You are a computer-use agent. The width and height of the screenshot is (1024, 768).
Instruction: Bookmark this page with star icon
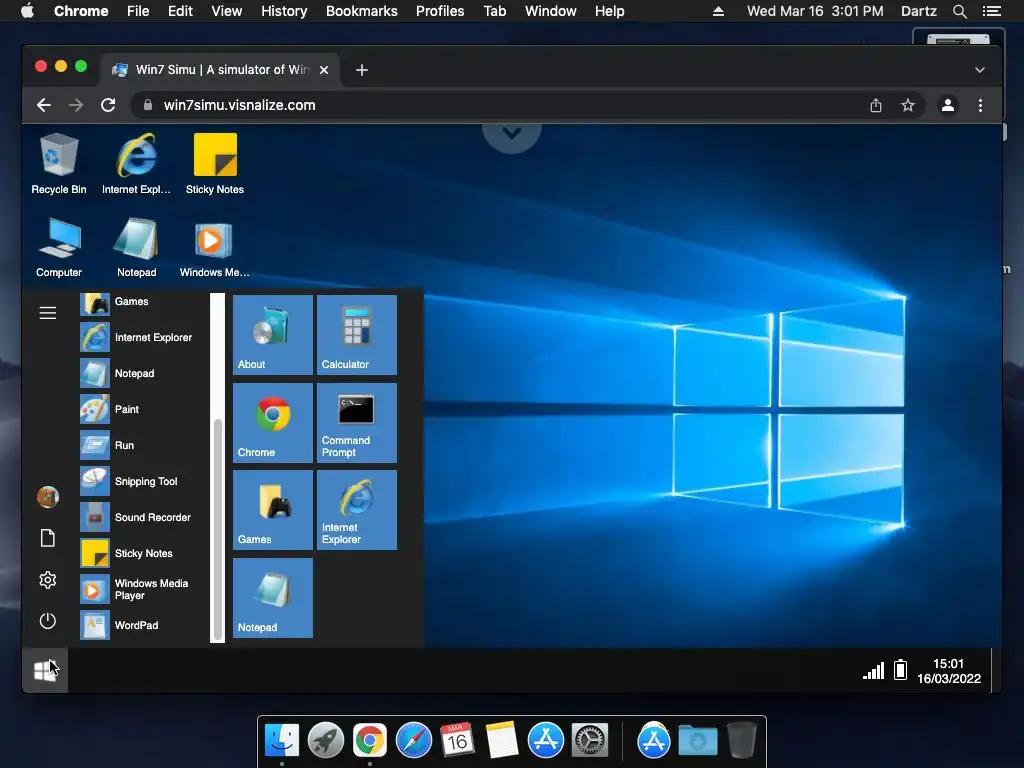click(x=908, y=105)
